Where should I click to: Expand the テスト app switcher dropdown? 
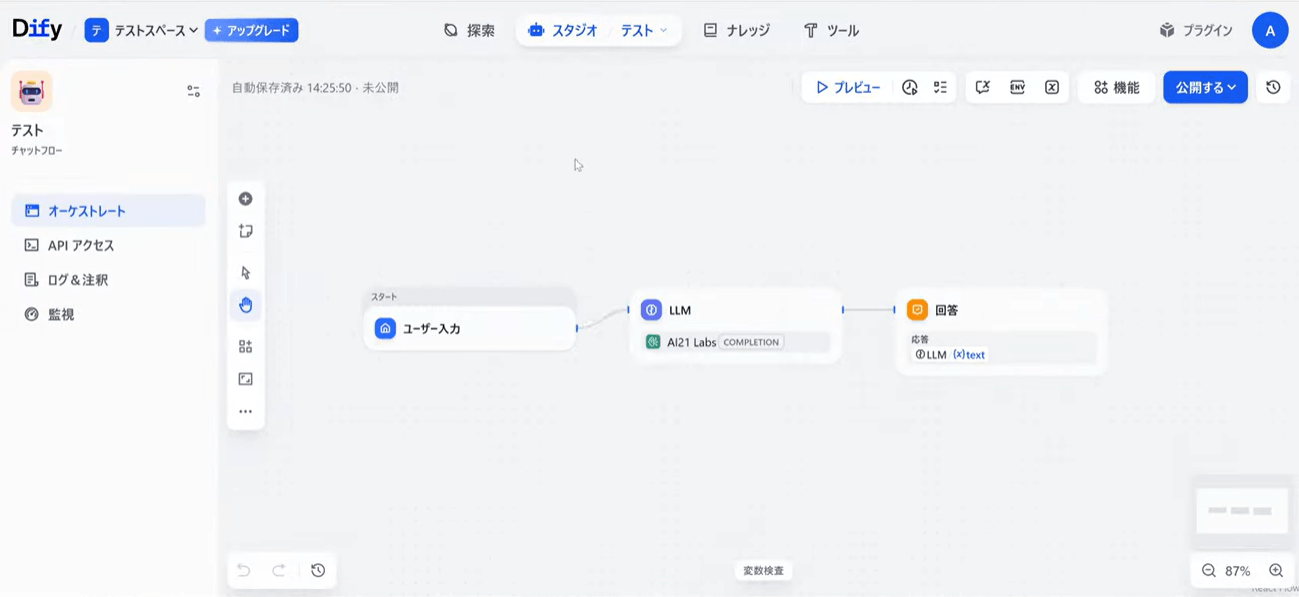tap(644, 31)
